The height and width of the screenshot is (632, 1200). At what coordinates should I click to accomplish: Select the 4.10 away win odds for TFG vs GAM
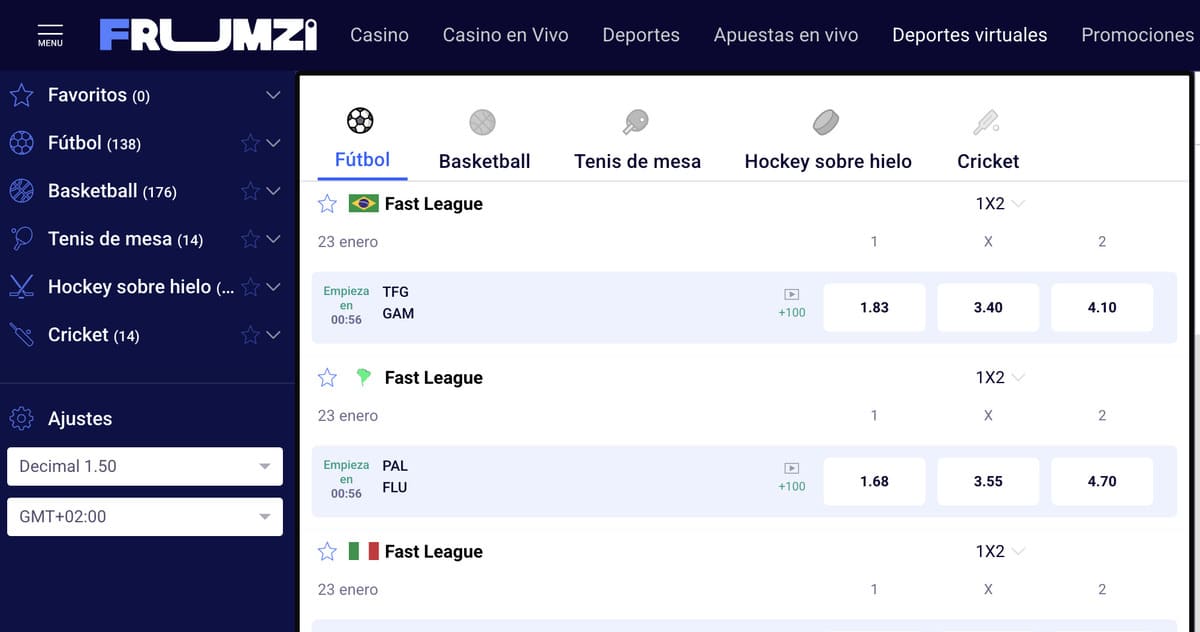click(1102, 307)
